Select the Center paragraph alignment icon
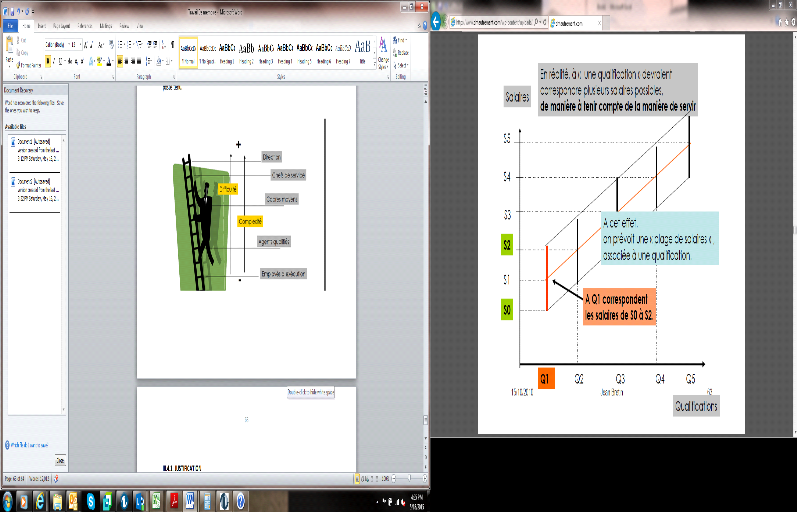Viewport: 797px width, 512px height. coord(127,60)
